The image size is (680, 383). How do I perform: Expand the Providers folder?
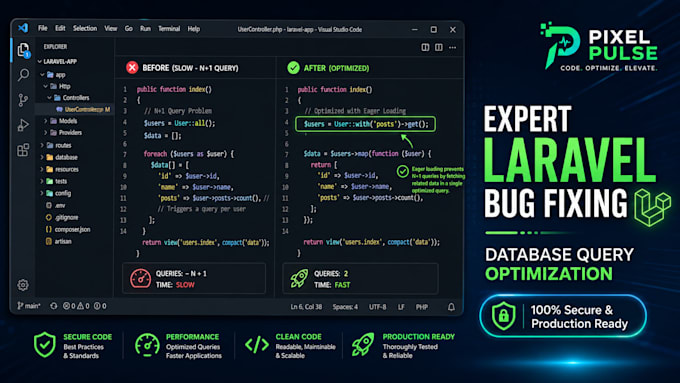coord(46,133)
